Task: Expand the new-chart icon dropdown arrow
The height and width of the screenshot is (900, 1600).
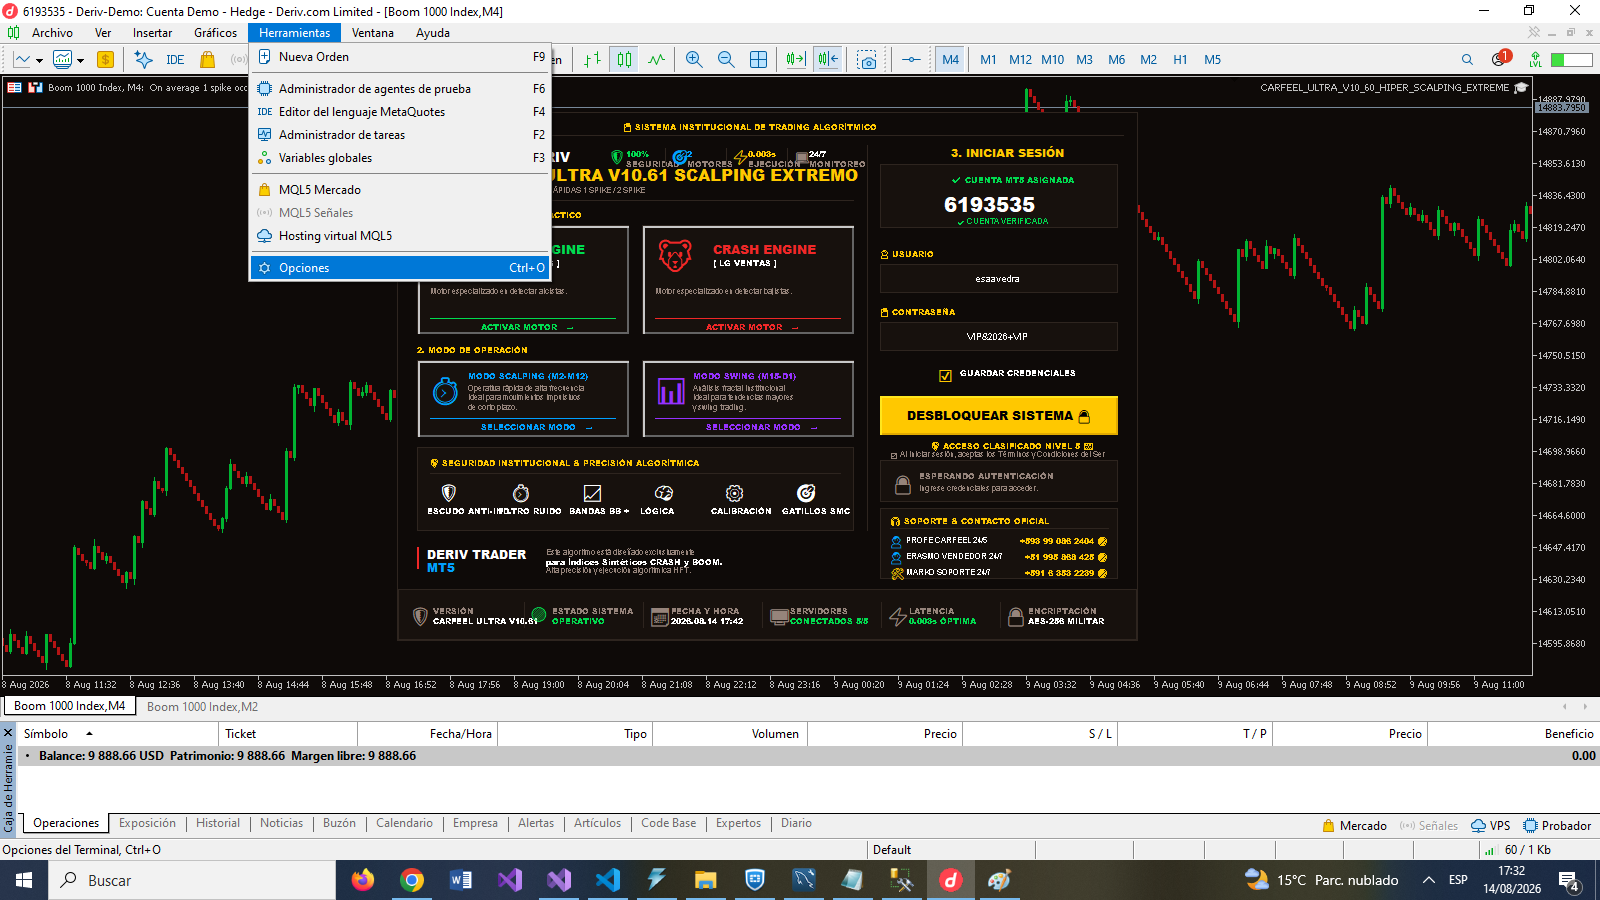Action: point(39,61)
